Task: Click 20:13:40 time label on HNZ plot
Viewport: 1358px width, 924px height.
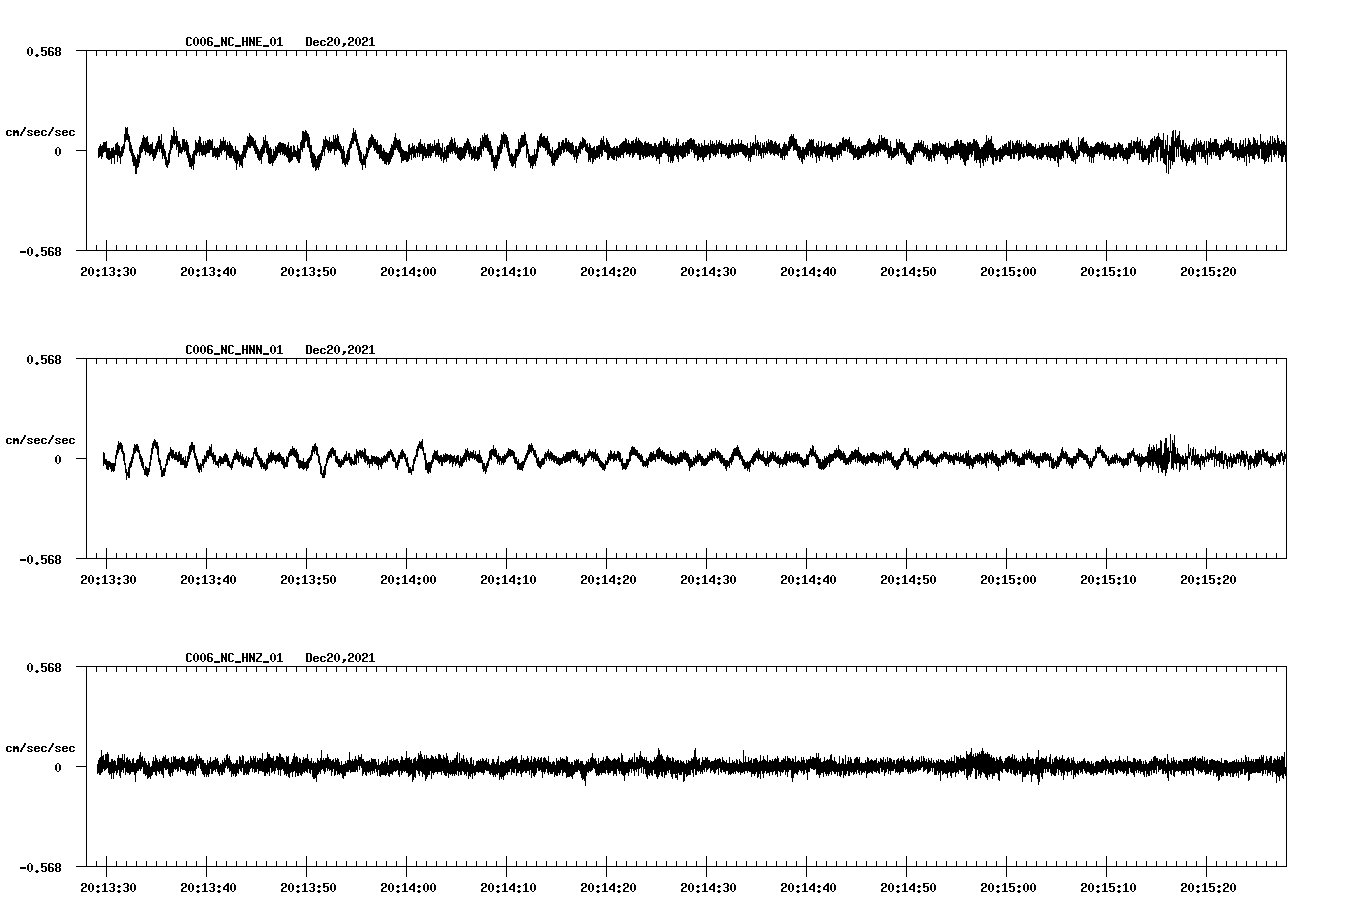Action: (x=208, y=888)
